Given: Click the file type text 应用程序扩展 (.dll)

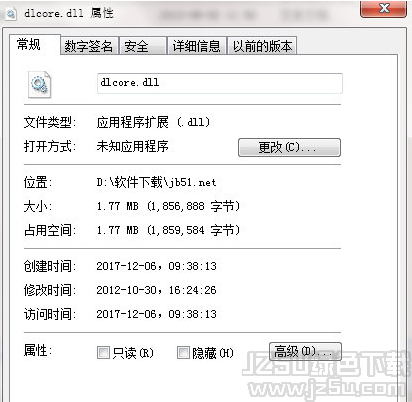Looking at the screenshot, I should tap(153, 122).
